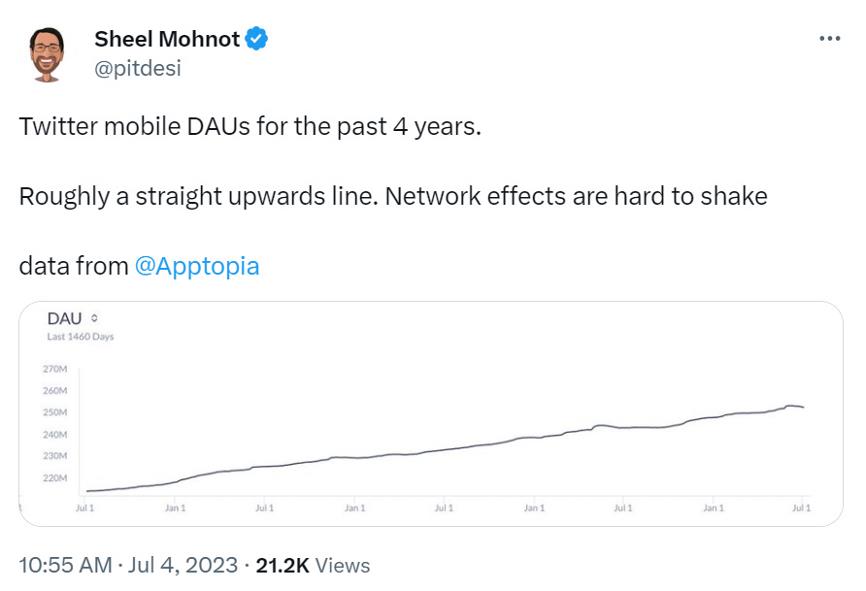The width and height of the screenshot is (866, 591).
Task: Open the @Apptopia mention link
Action: click(196, 267)
